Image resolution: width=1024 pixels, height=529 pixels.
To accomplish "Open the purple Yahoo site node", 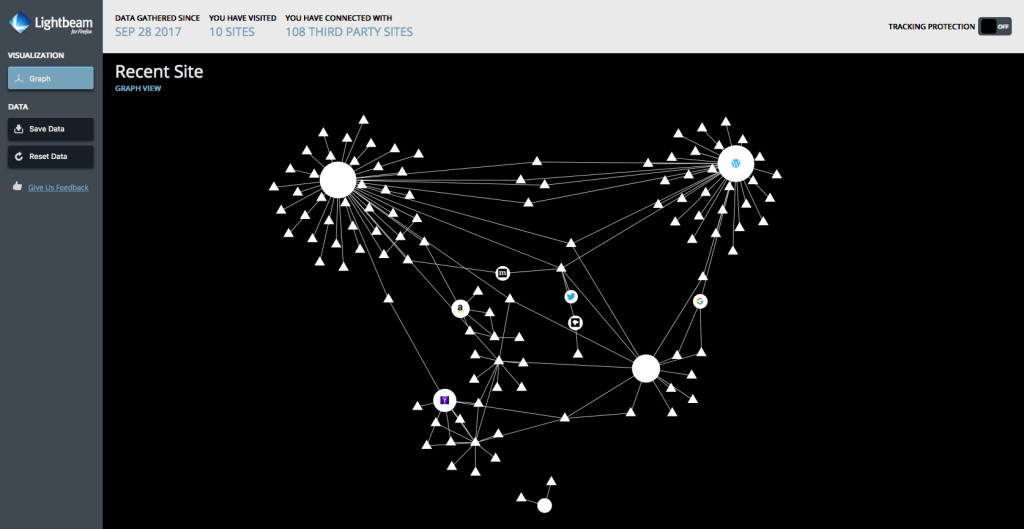I will tap(444, 400).
